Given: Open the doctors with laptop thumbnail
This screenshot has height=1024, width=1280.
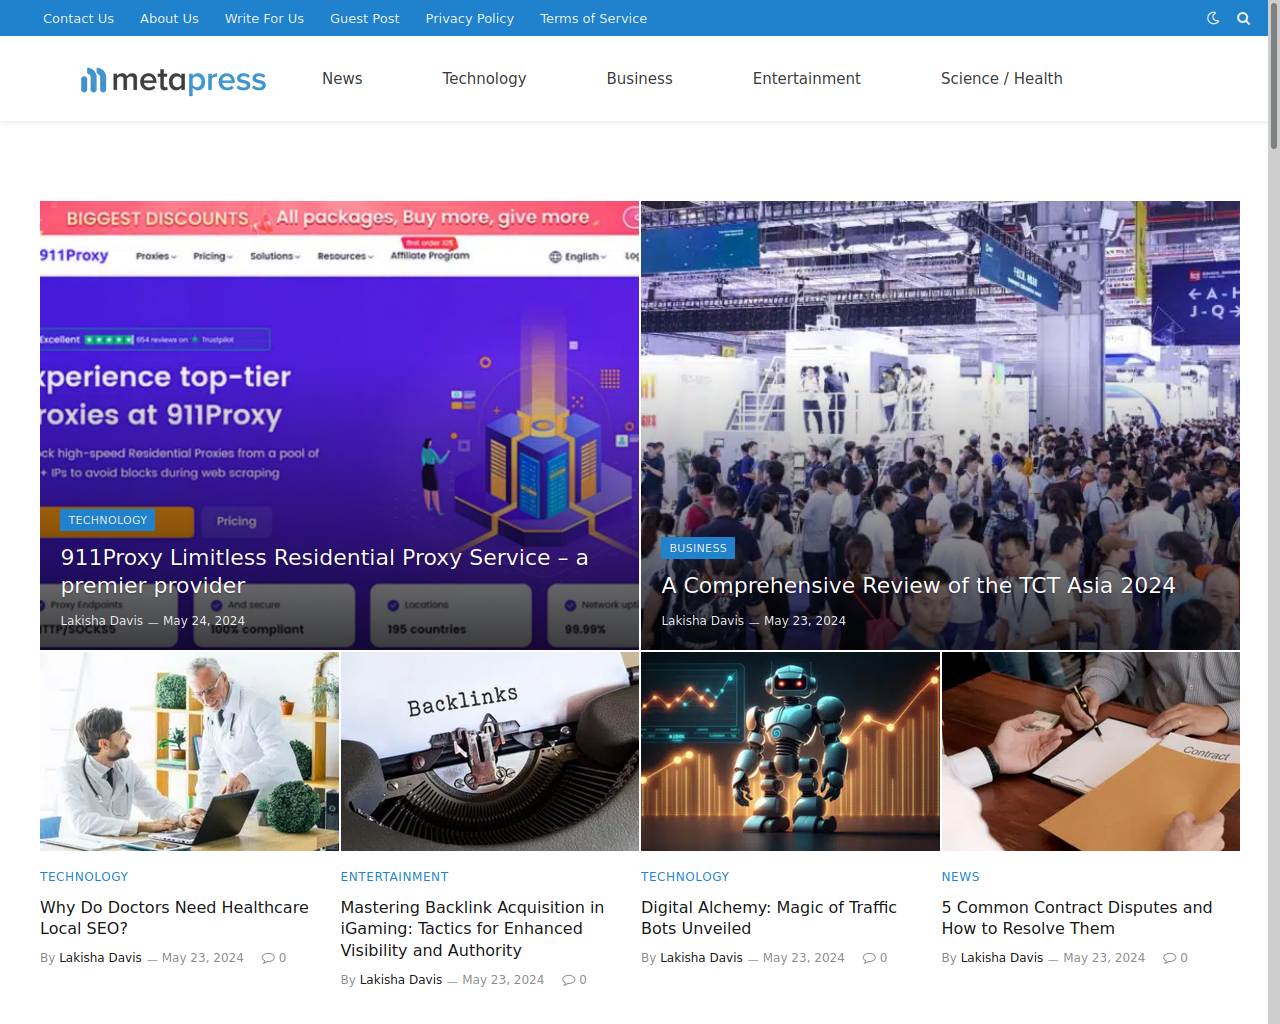Looking at the screenshot, I should 189,752.
